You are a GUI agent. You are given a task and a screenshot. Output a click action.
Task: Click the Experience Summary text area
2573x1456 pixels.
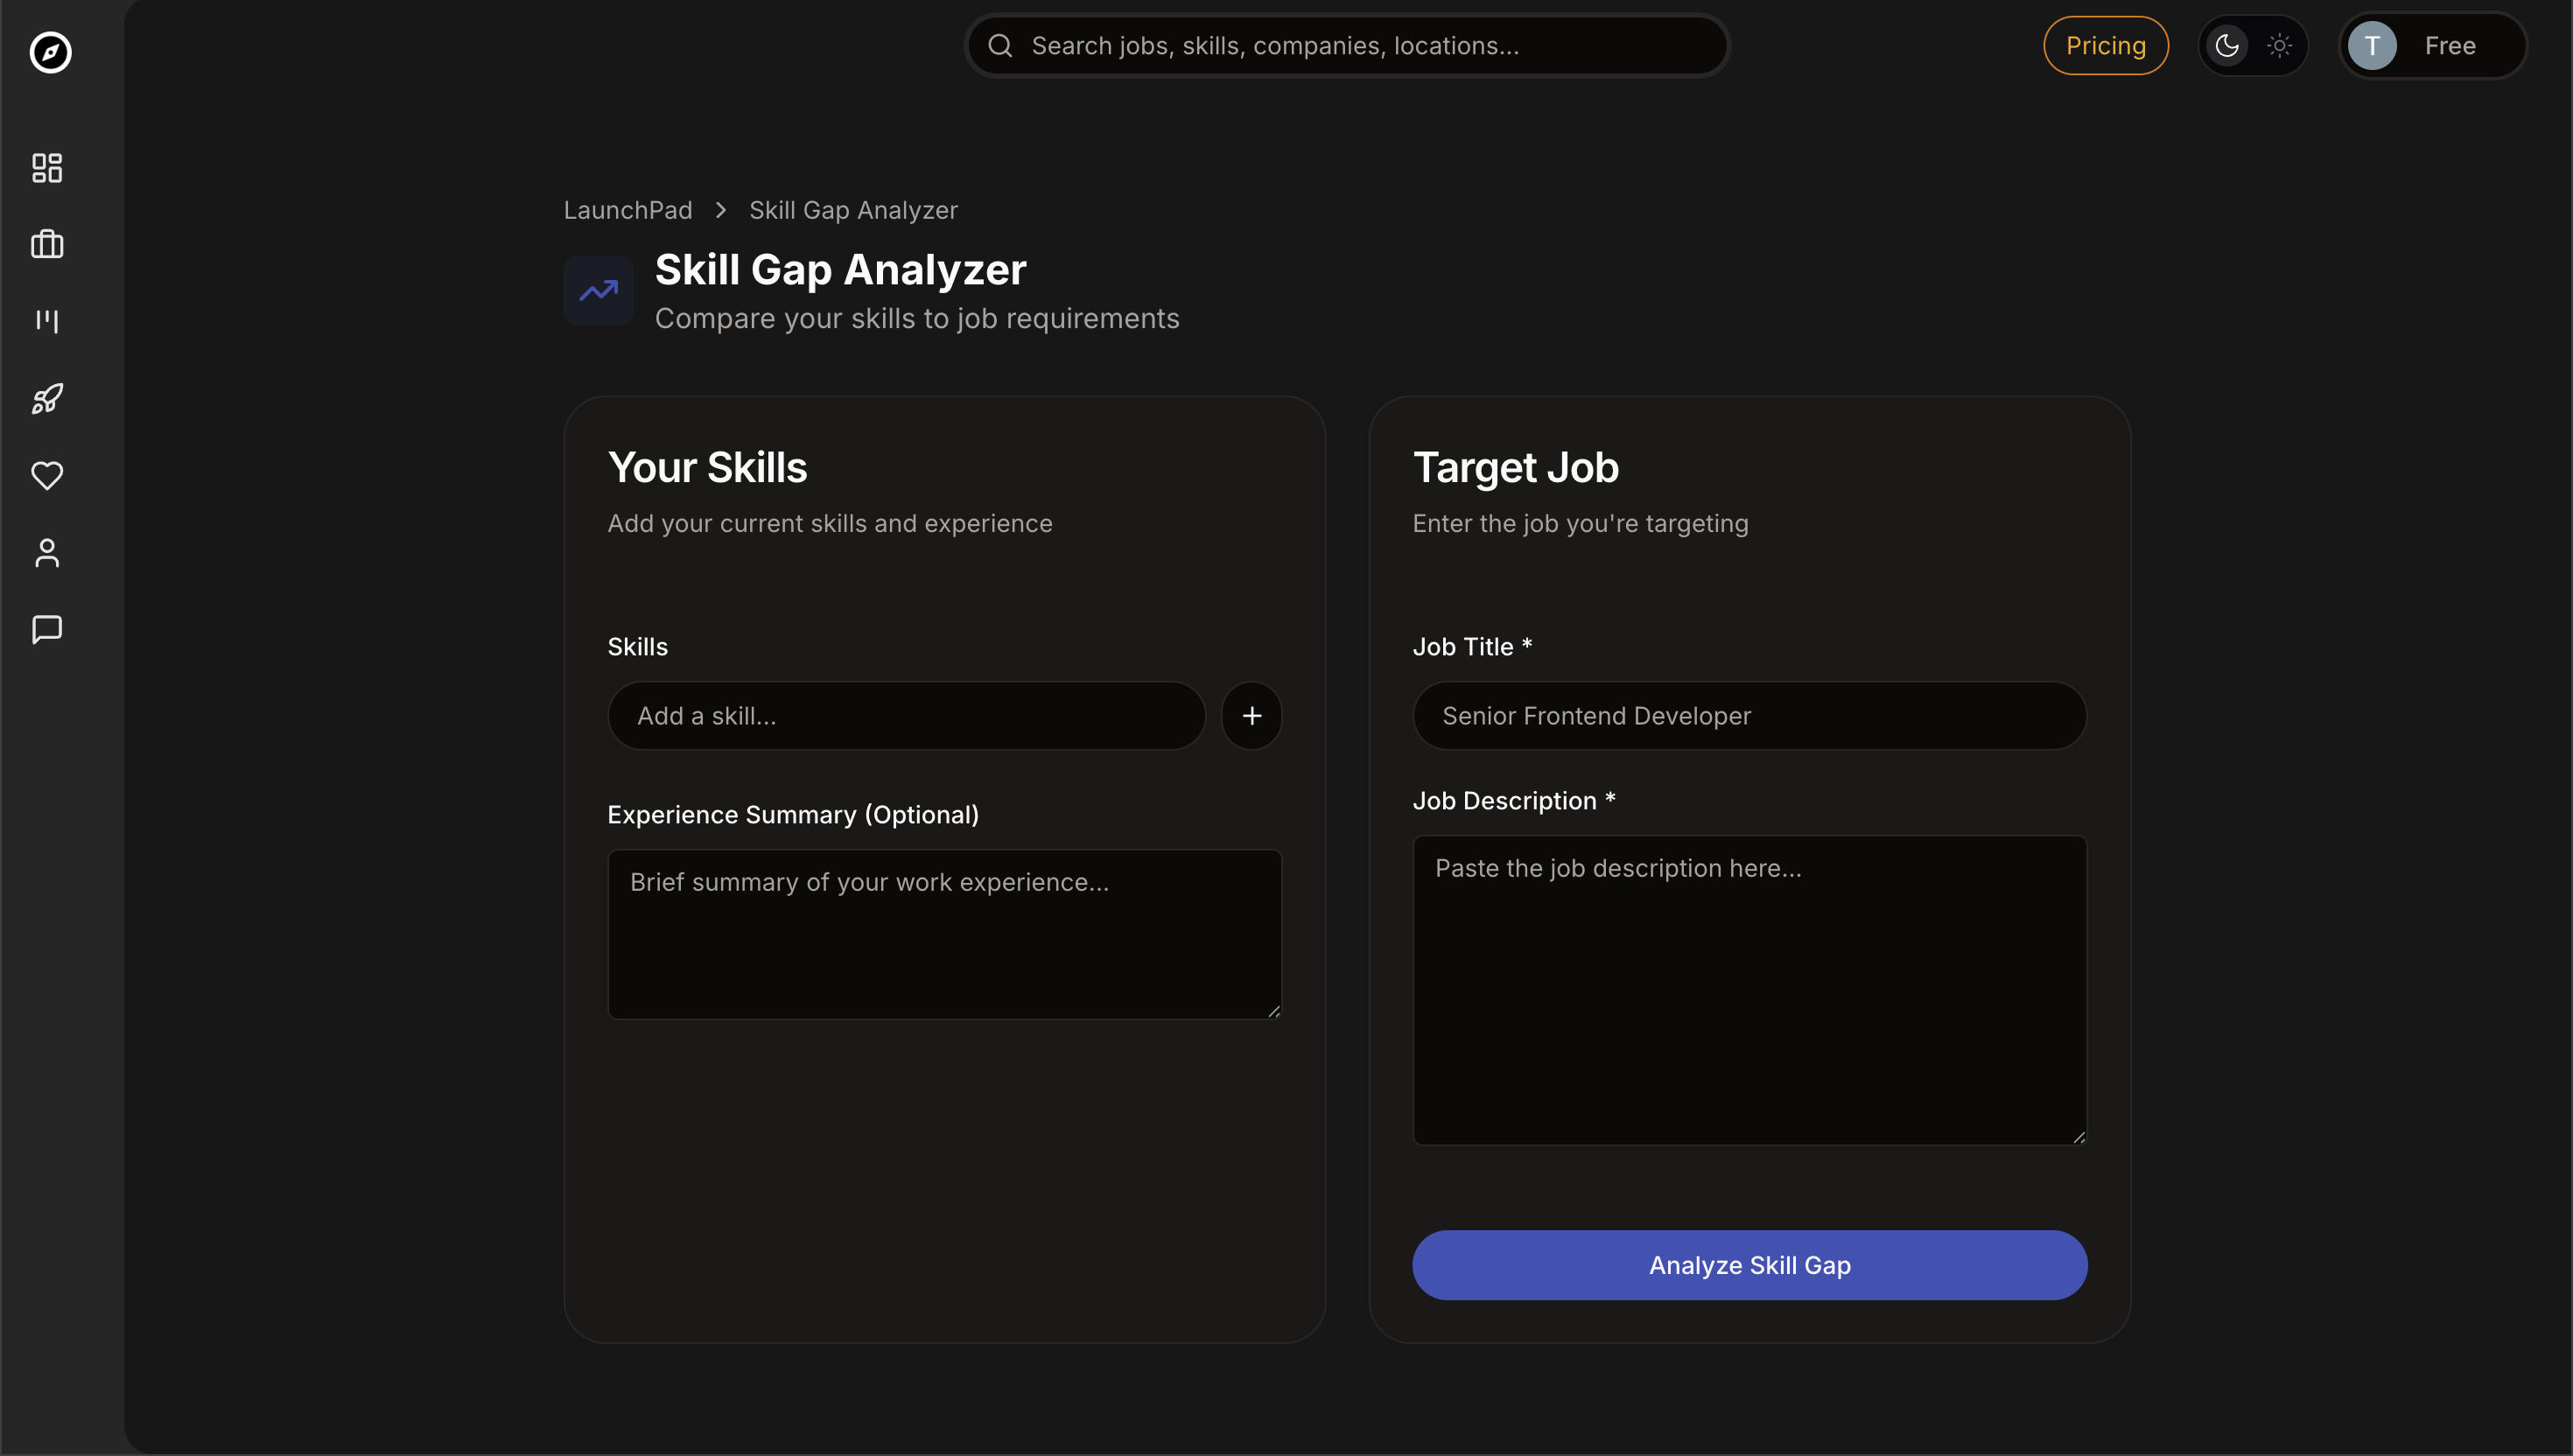coord(944,934)
